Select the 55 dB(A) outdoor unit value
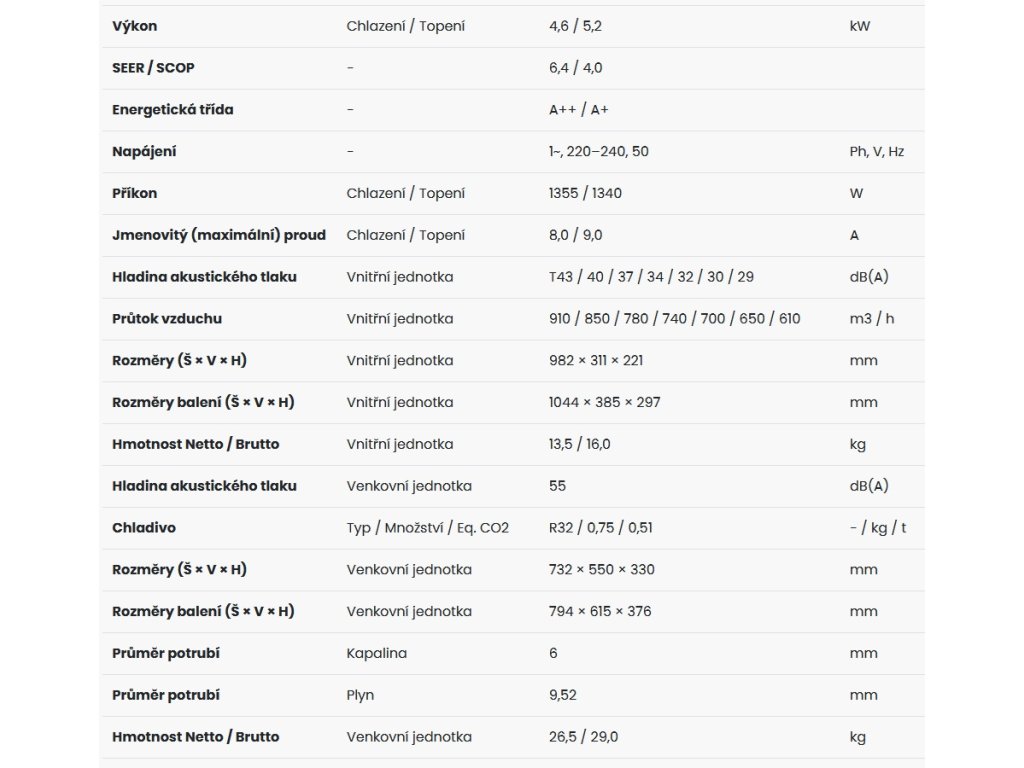Screen dimensions: 1024x768 [x=557, y=486]
